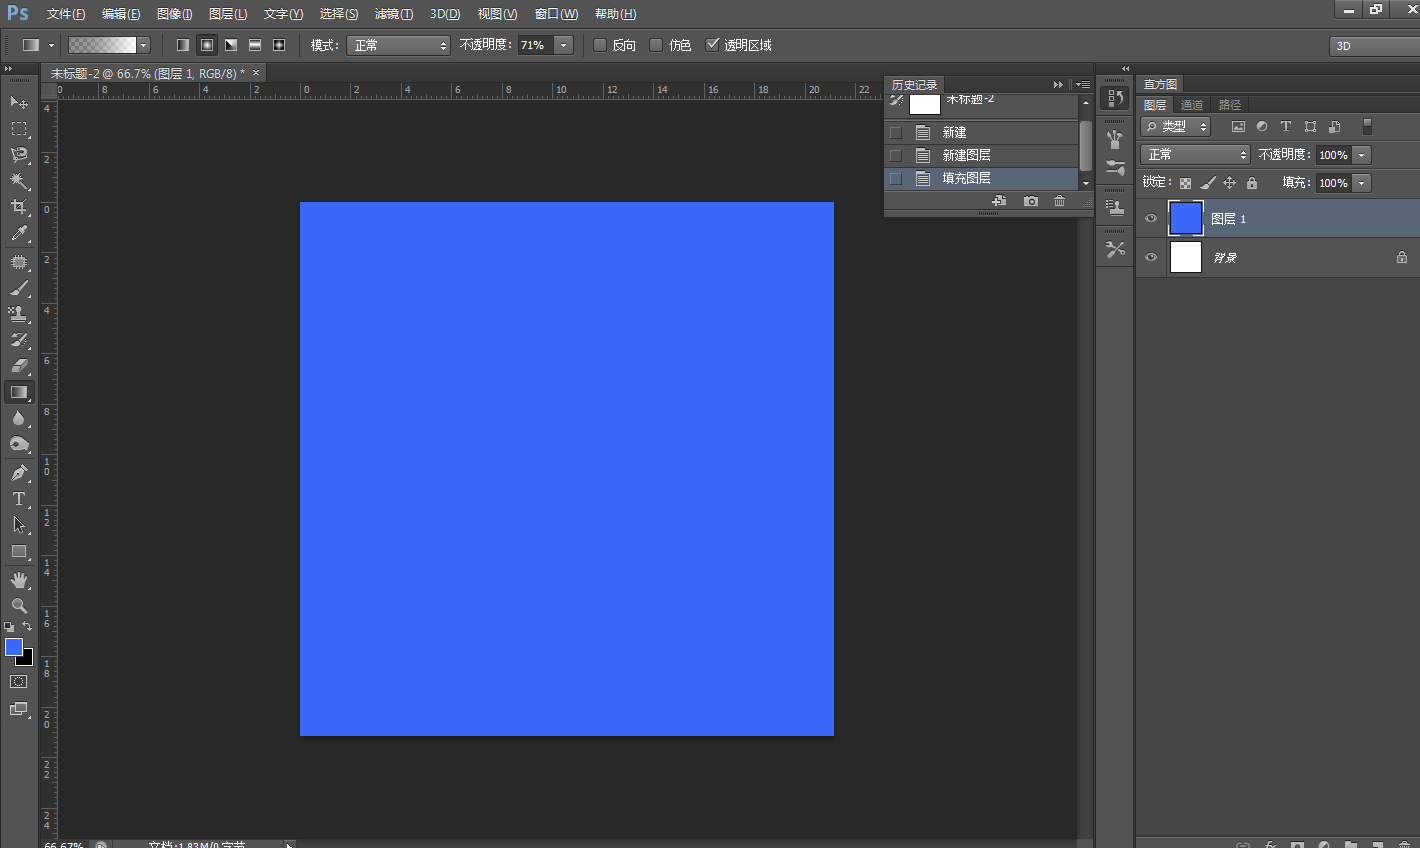
Task: Select the Gradient tool in toolbox
Action: [19, 392]
